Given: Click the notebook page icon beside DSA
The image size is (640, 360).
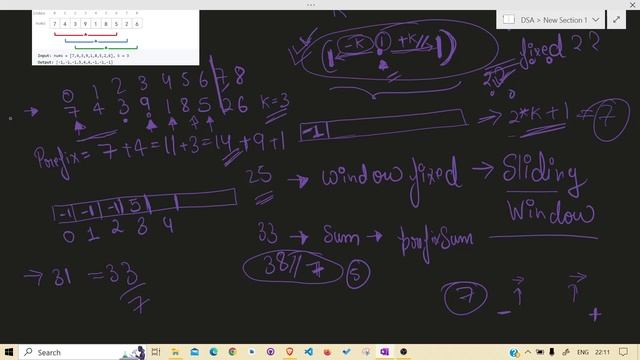Looking at the screenshot, I should pyautogui.click(x=509, y=19).
